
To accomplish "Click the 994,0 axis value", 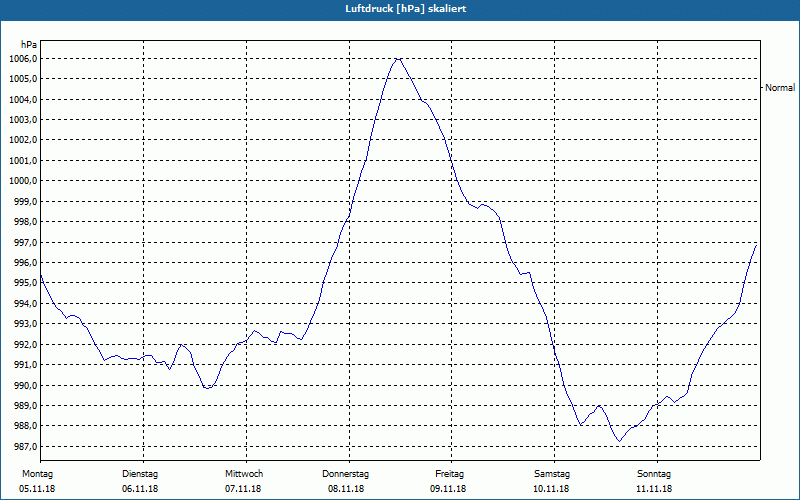I will [x=25, y=304].
